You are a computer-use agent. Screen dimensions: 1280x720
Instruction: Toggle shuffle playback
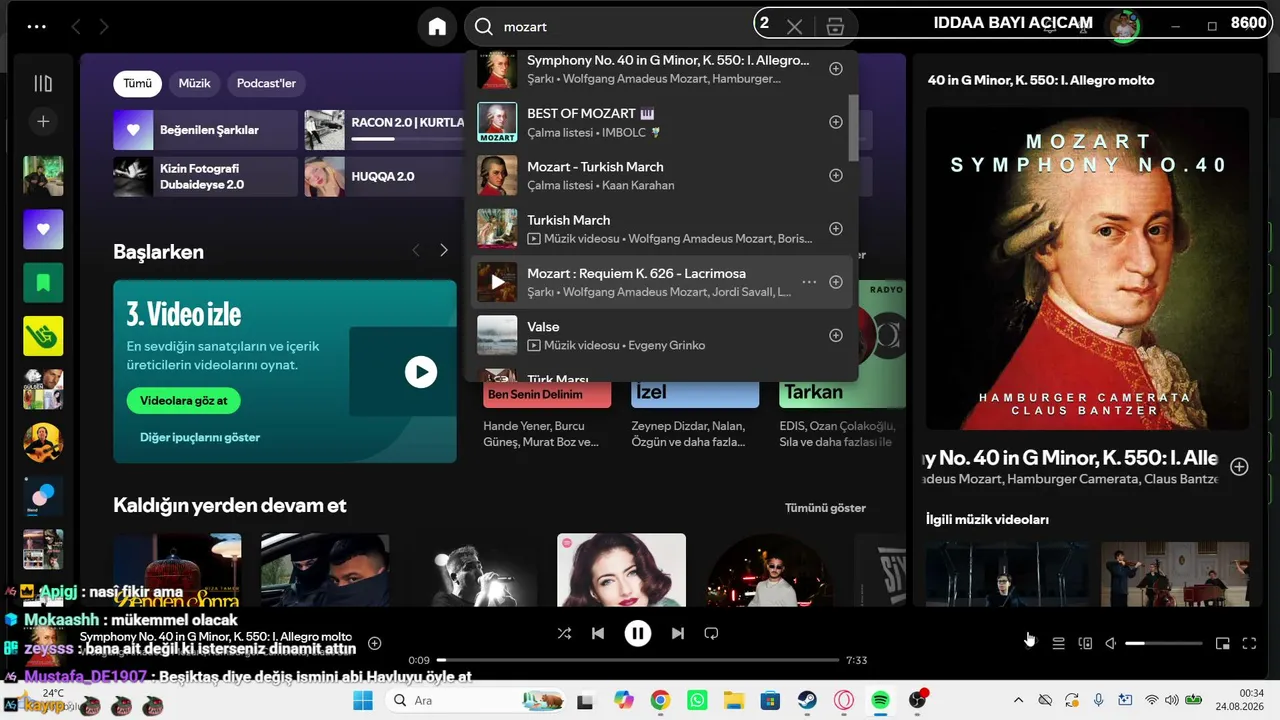pyautogui.click(x=564, y=633)
